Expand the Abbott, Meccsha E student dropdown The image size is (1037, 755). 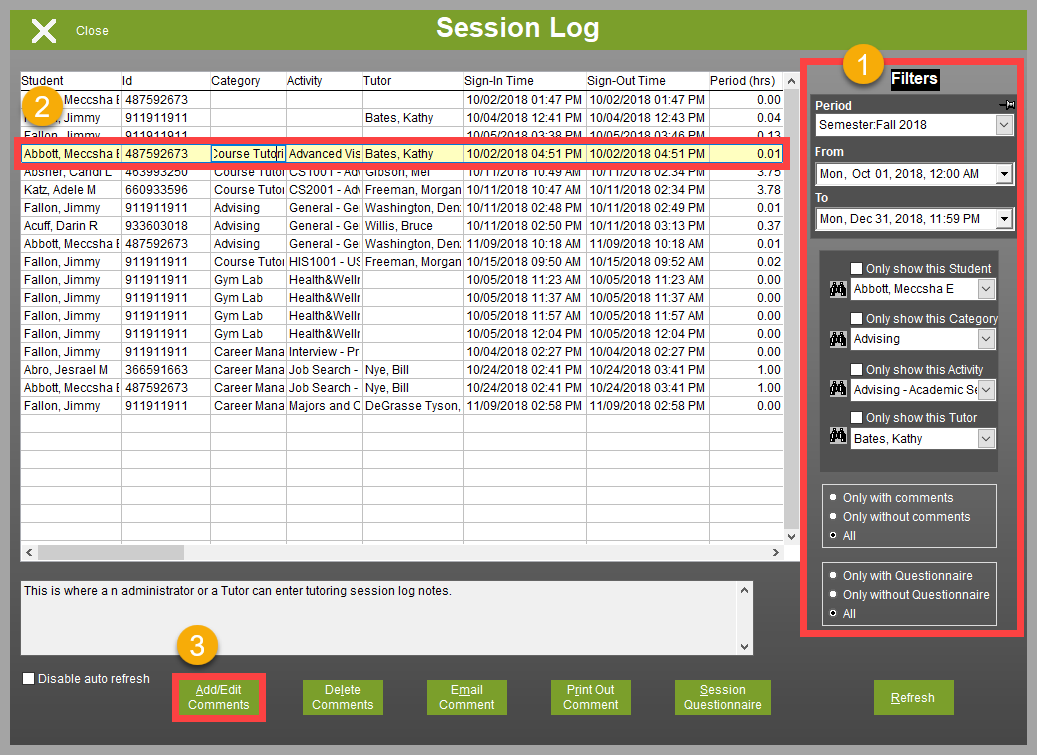tap(986, 289)
